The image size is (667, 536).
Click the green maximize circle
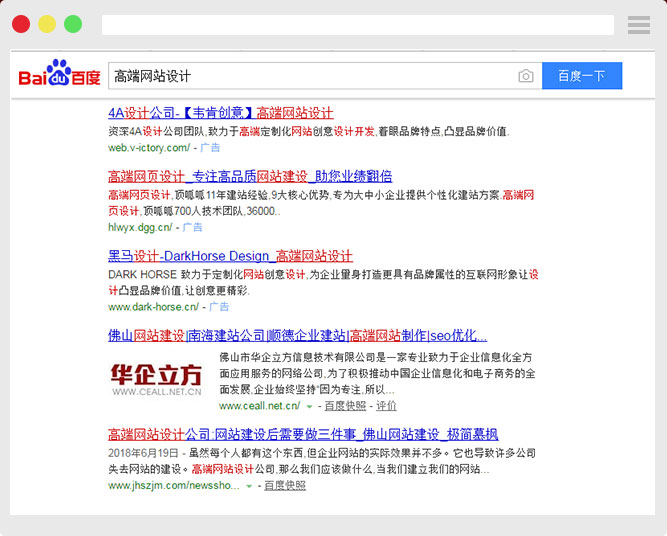coord(73,24)
